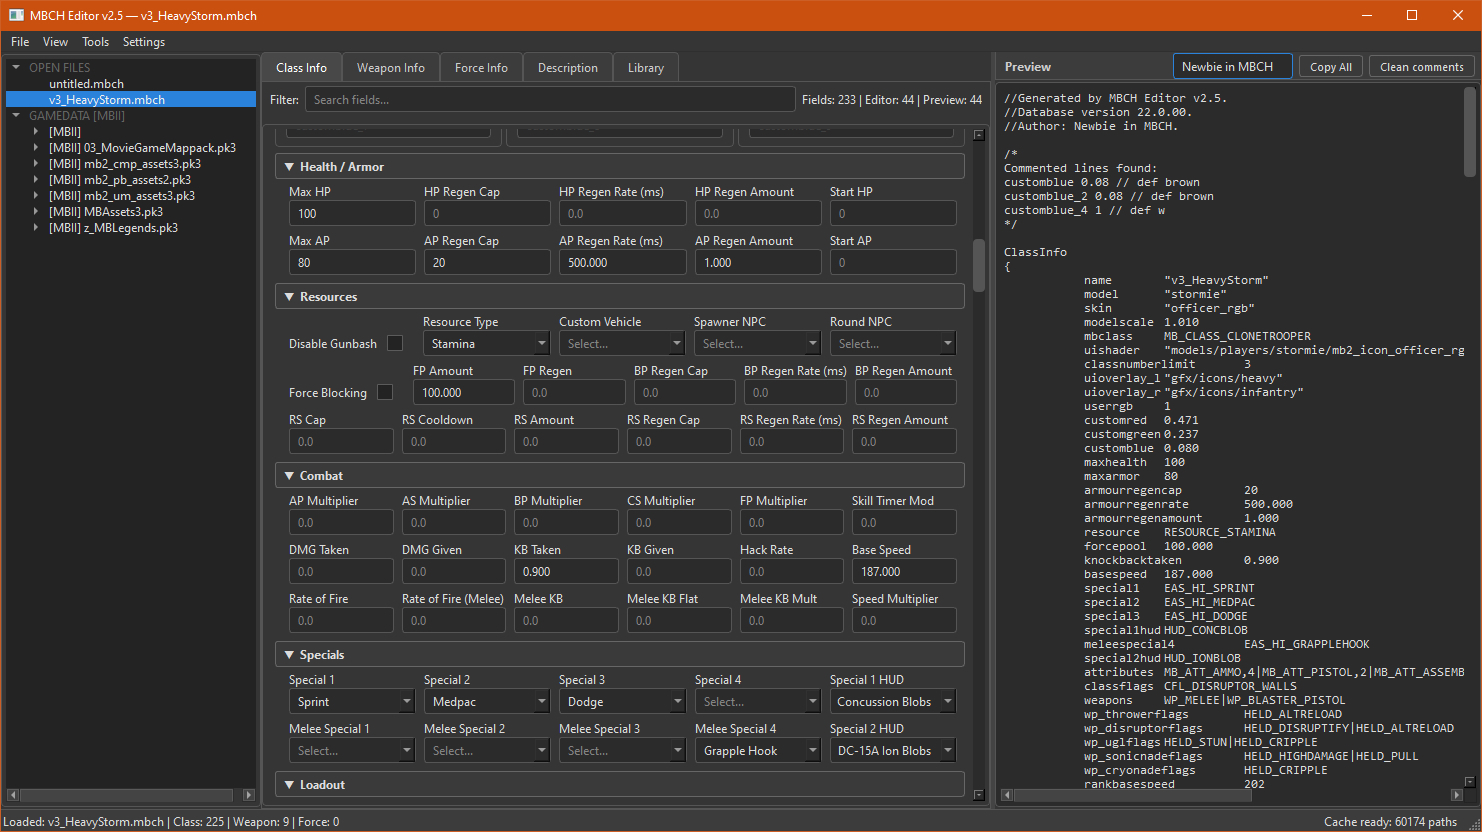Open the Special 1 HUD Concussion Blobs dropdown
The width and height of the screenshot is (1482, 832).
coord(893,702)
